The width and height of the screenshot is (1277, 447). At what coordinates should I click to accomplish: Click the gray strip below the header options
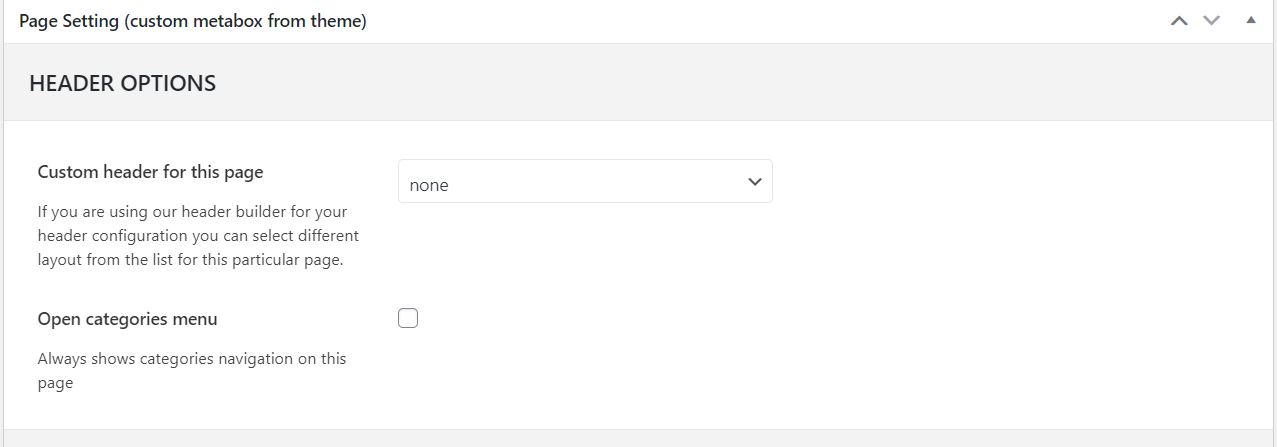coord(640,438)
